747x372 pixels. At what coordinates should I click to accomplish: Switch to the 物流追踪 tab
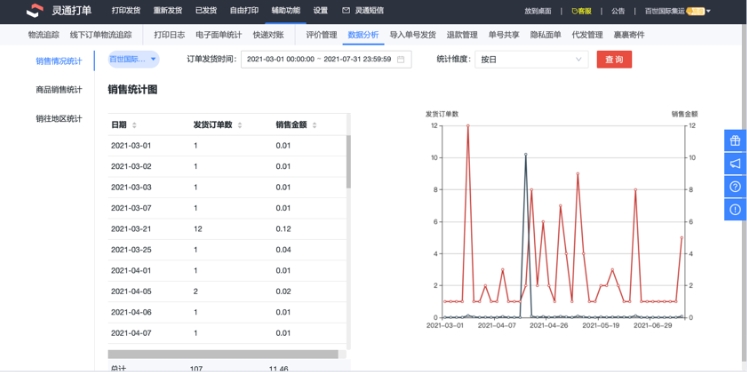coord(43,35)
